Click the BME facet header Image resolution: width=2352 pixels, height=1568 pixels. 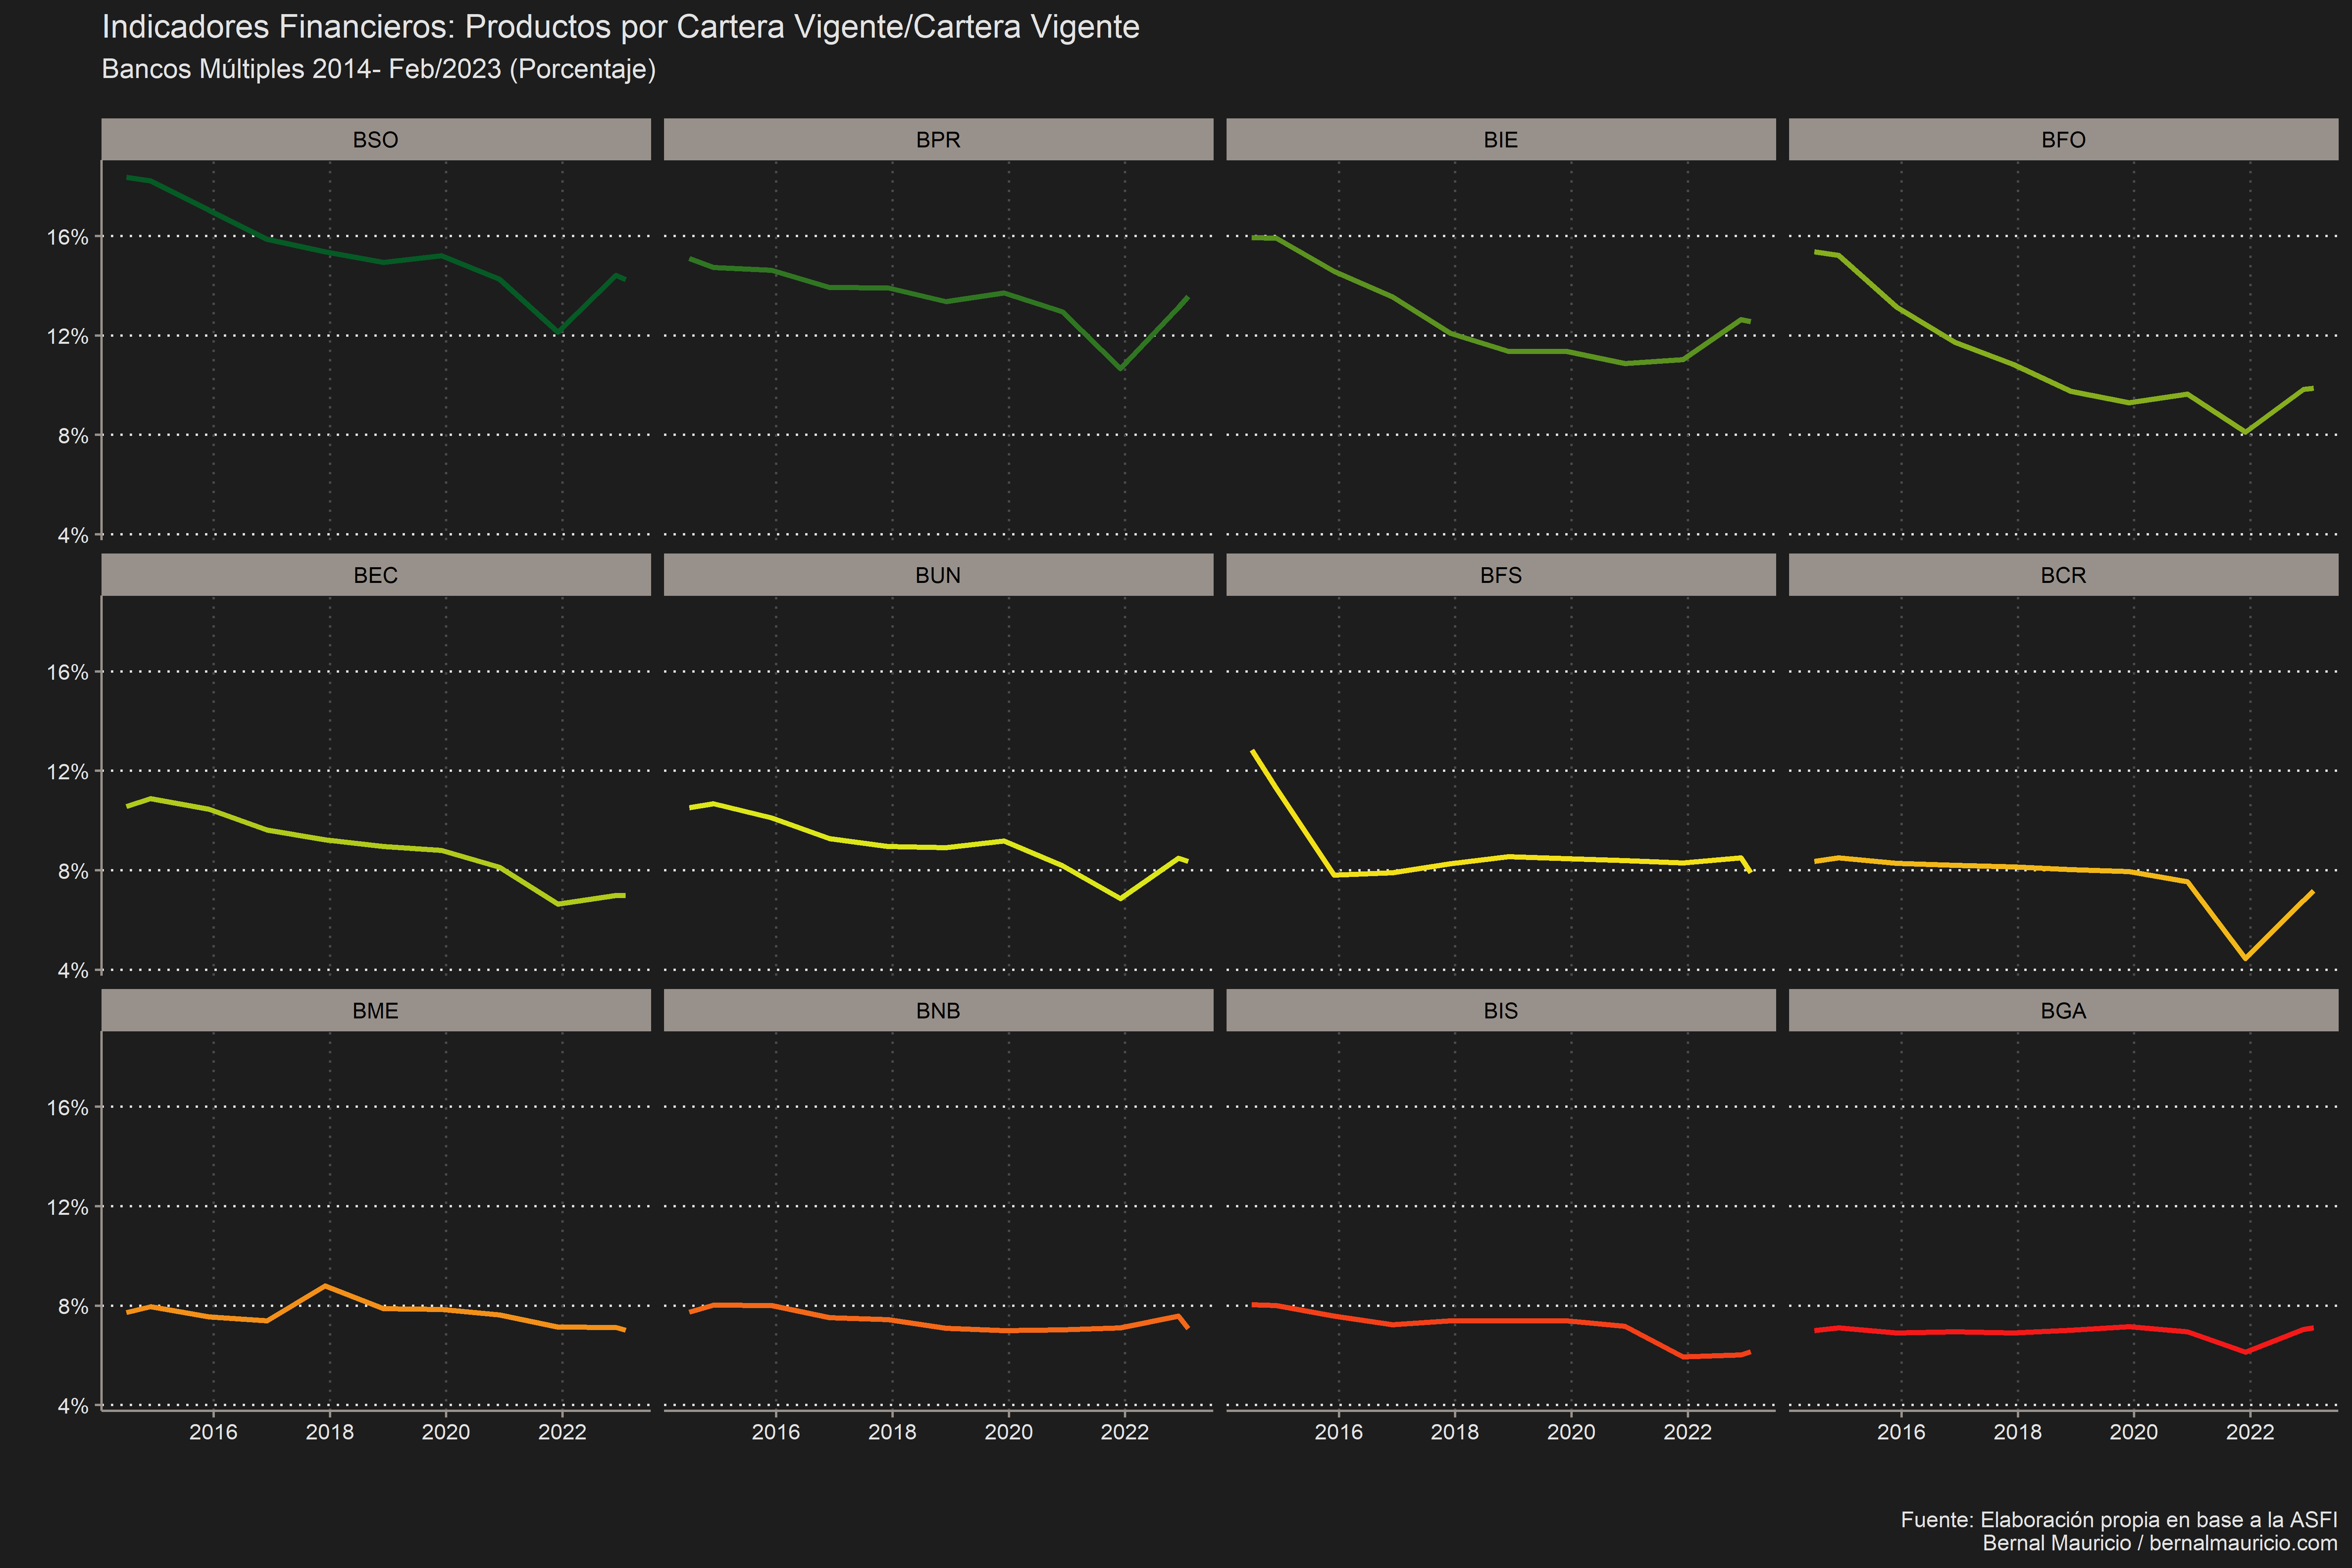coord(376,1011)
